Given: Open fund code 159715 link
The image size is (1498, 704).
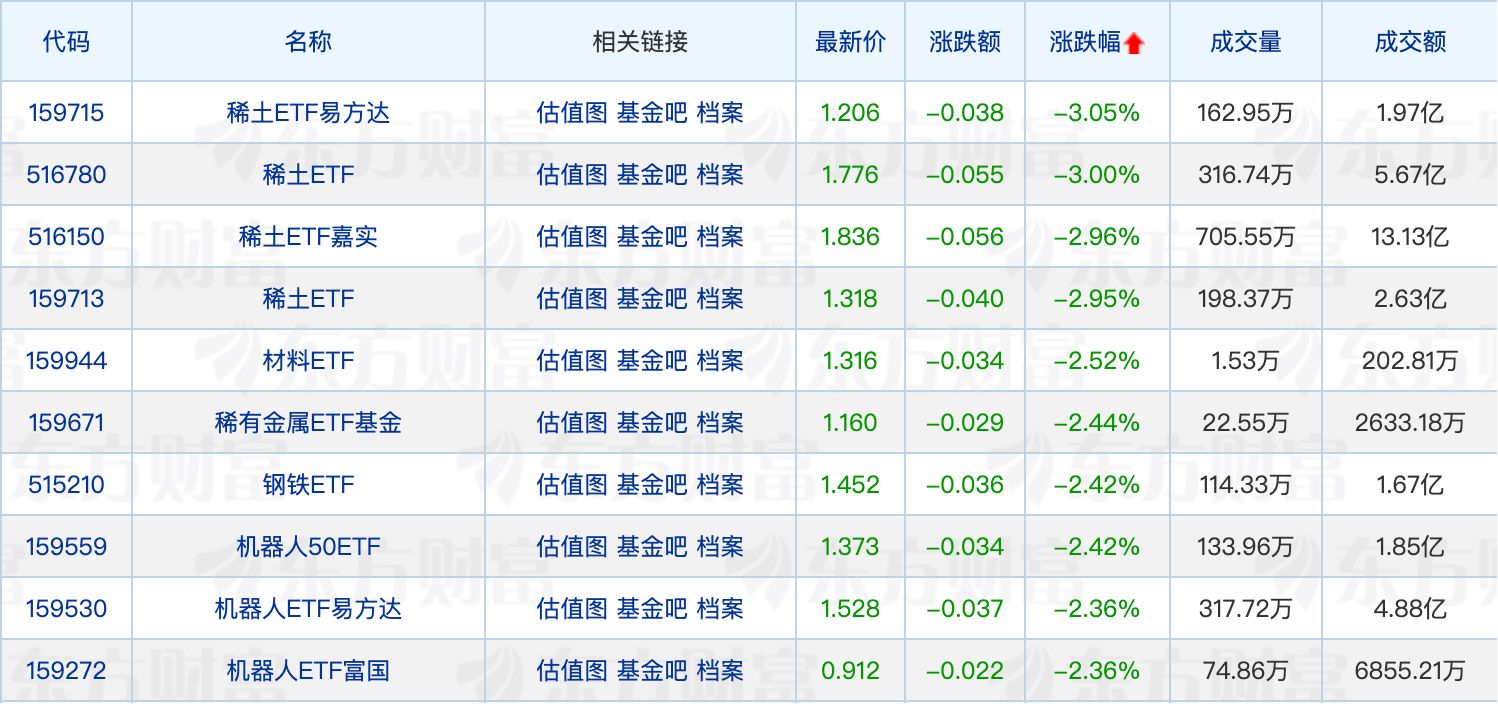Looking at the screenshot, I should (66, 113).
